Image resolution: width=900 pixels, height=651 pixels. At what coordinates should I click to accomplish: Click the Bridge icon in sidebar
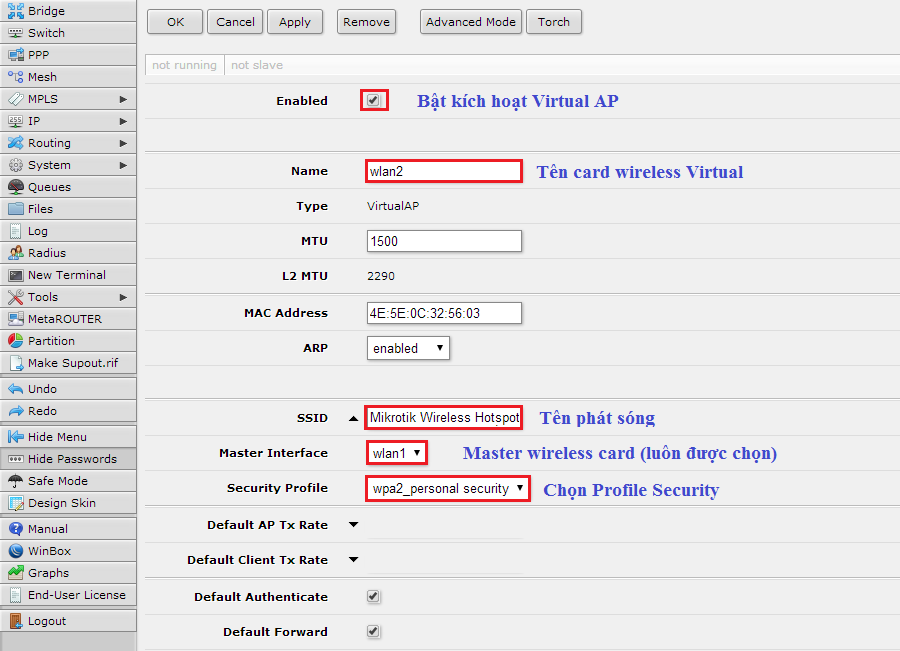coord(16,11)
